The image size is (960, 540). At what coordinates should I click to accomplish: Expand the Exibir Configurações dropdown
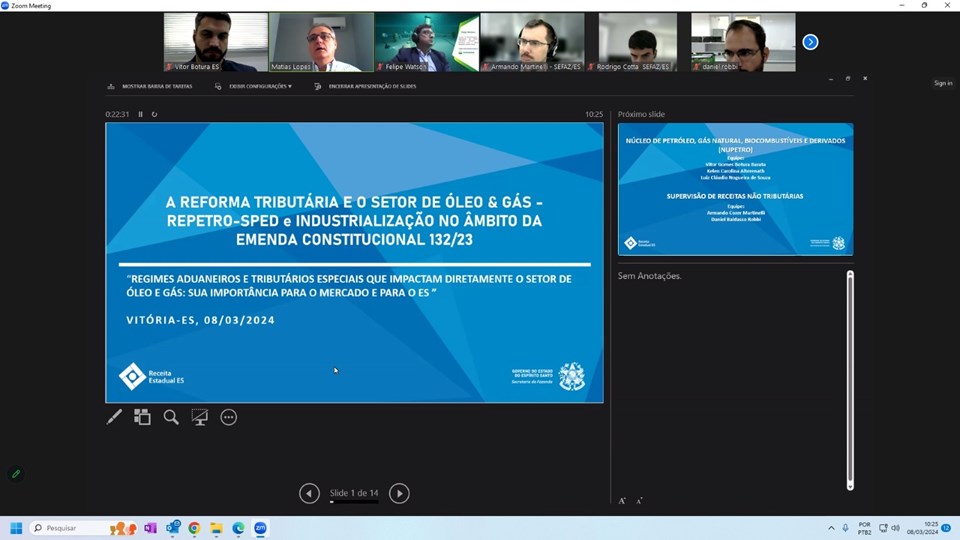pyautogui.click(x=254, y=87)
